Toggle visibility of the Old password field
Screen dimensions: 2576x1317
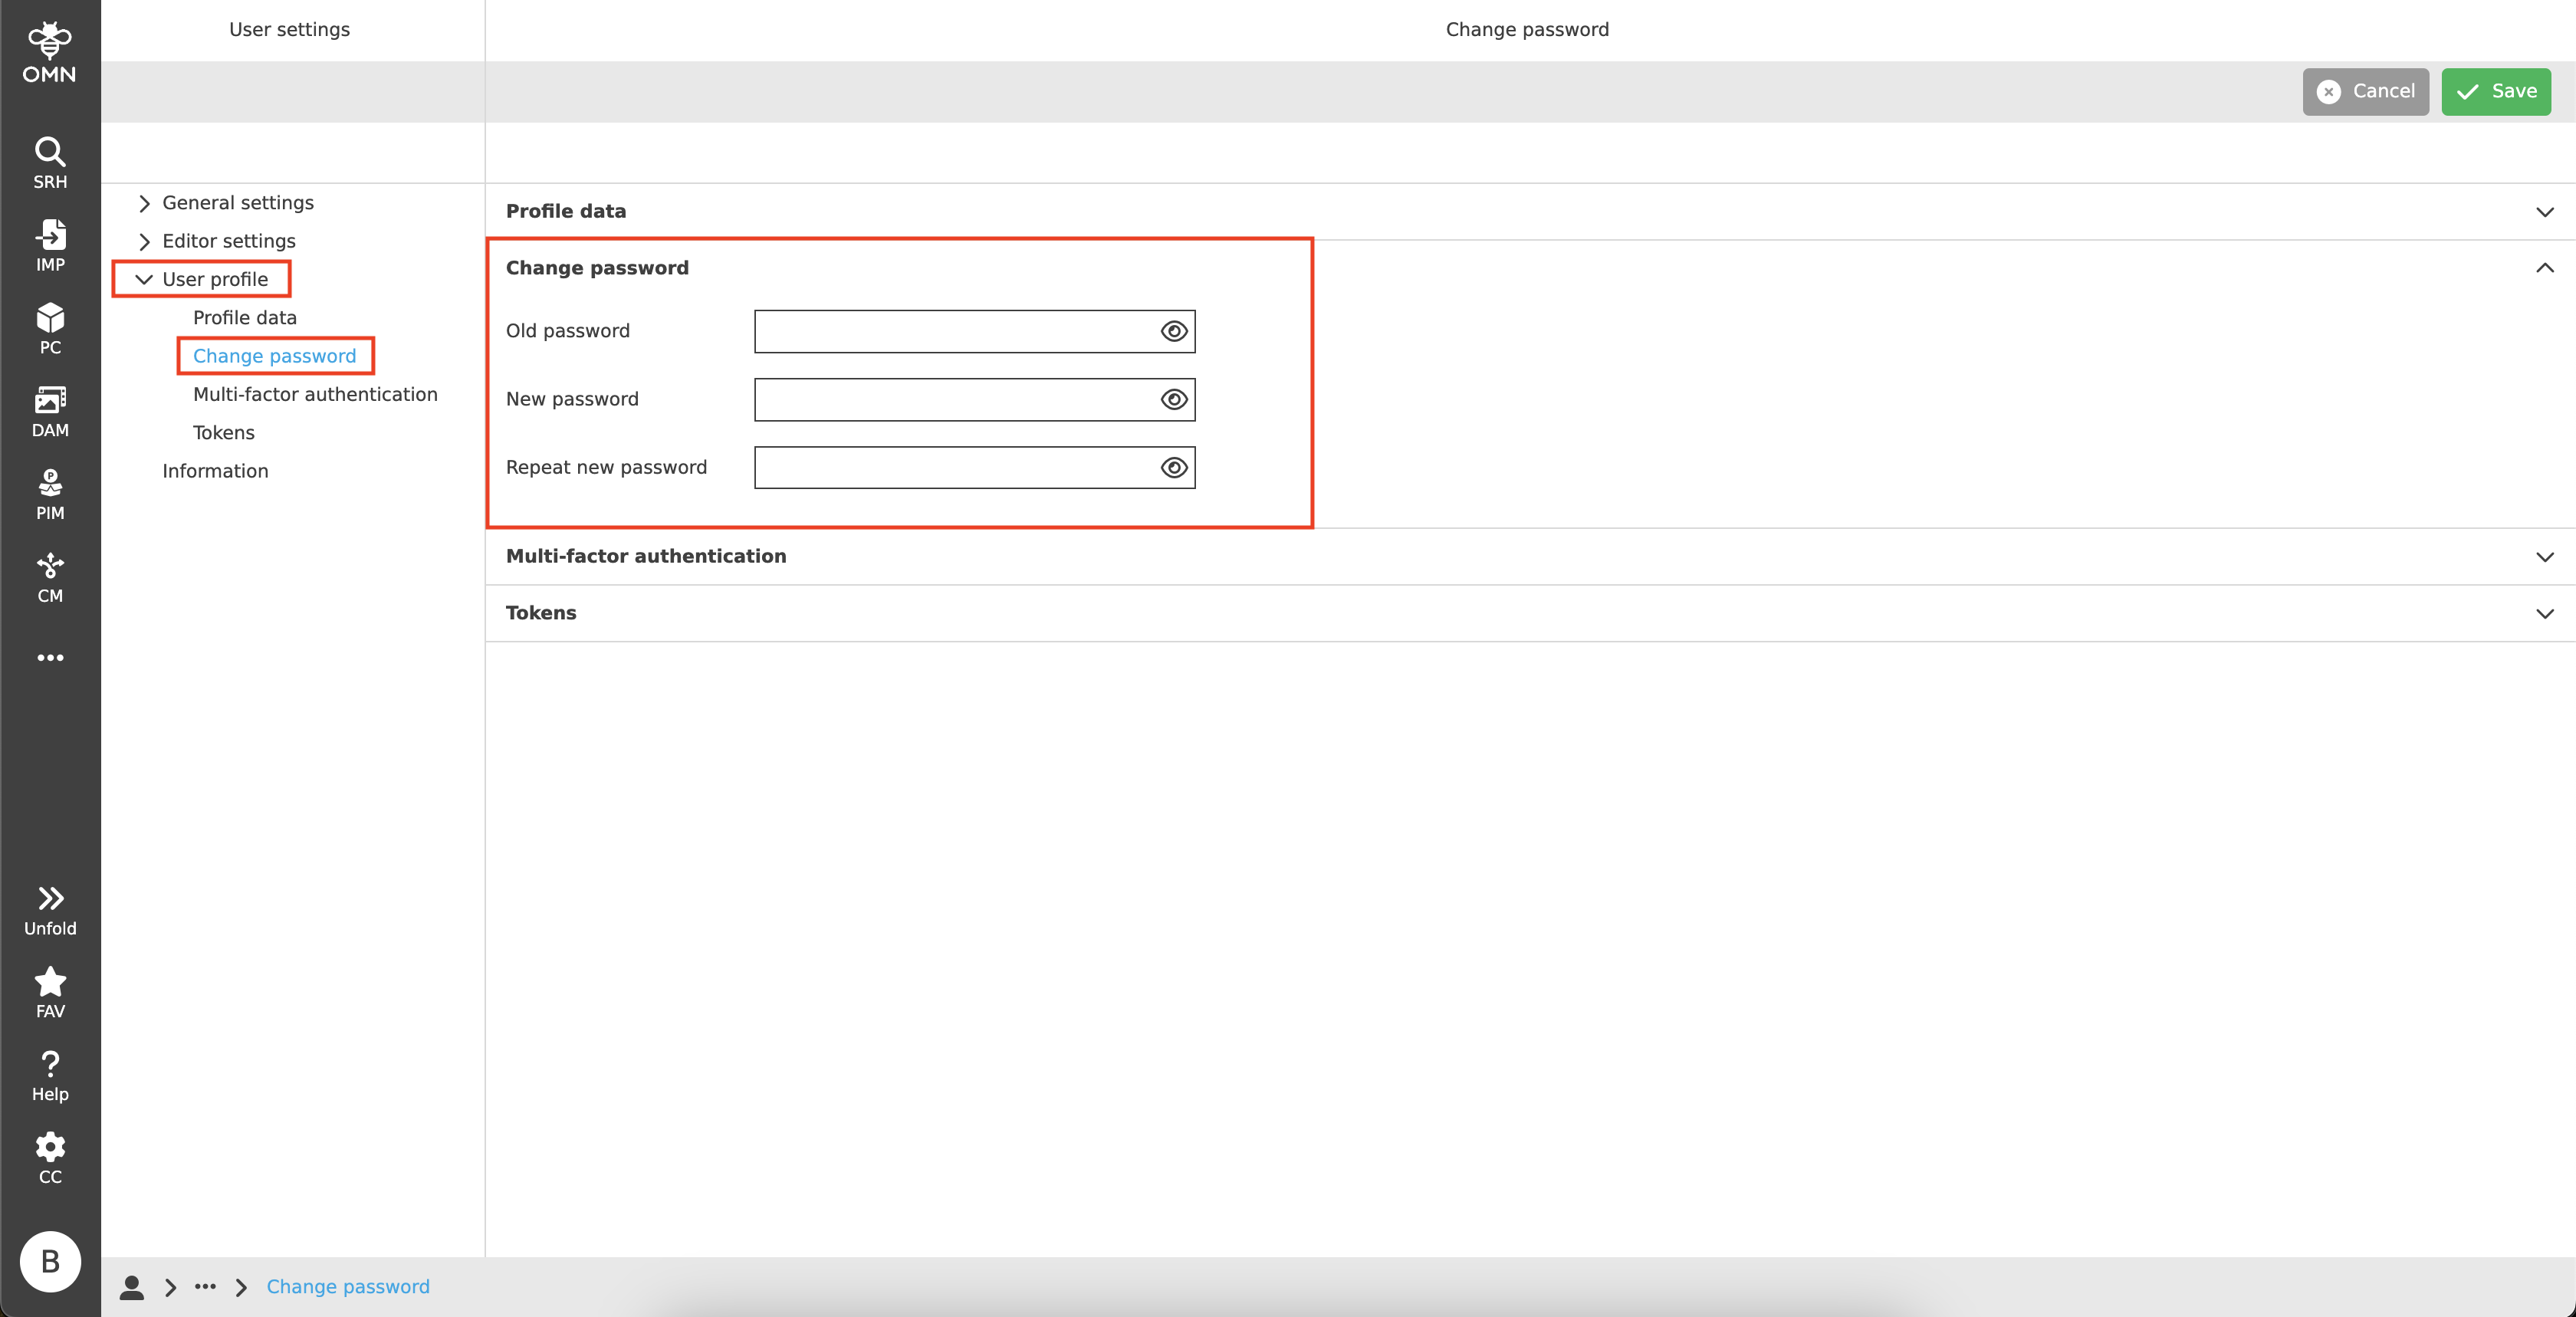(x=1173, y=331)
